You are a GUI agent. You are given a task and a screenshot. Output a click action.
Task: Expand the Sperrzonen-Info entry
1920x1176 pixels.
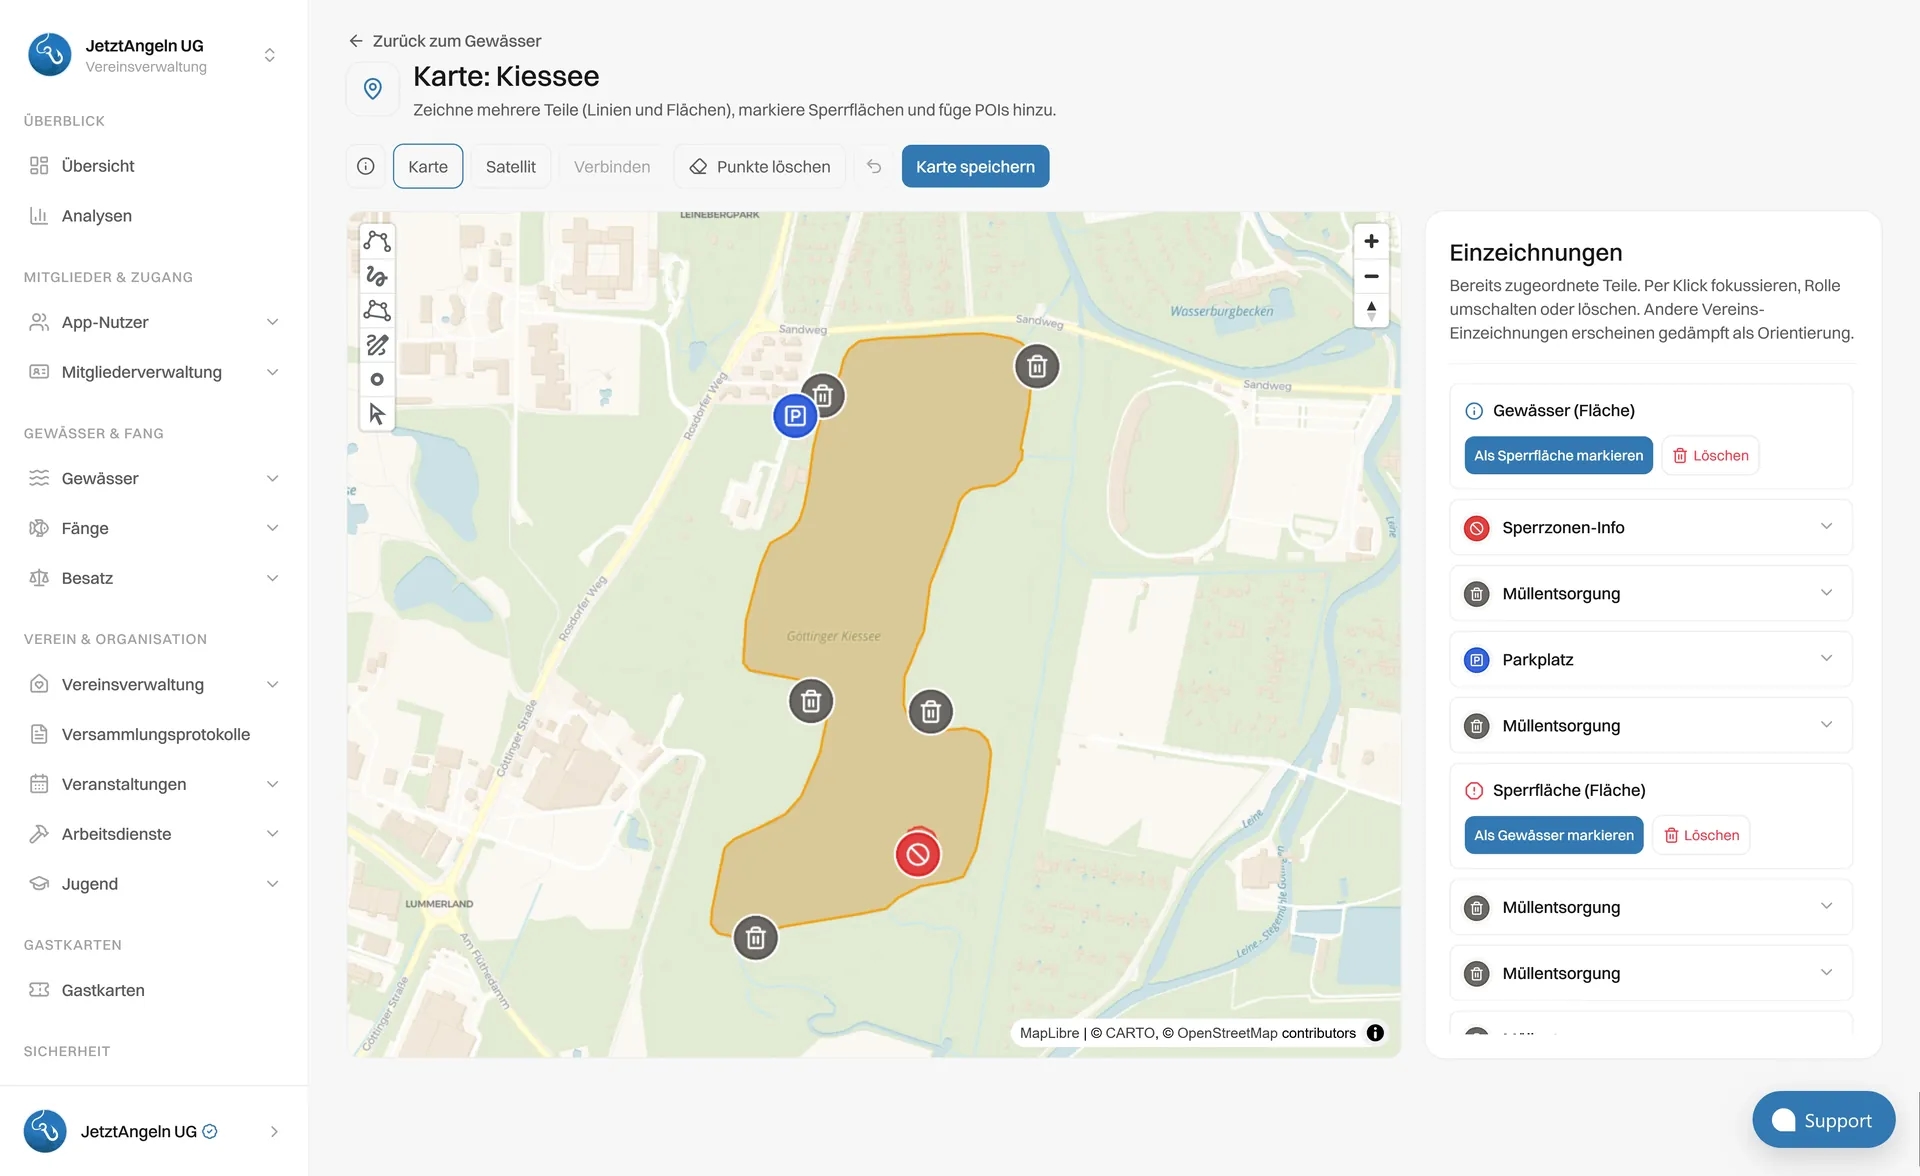point(1651,527)
